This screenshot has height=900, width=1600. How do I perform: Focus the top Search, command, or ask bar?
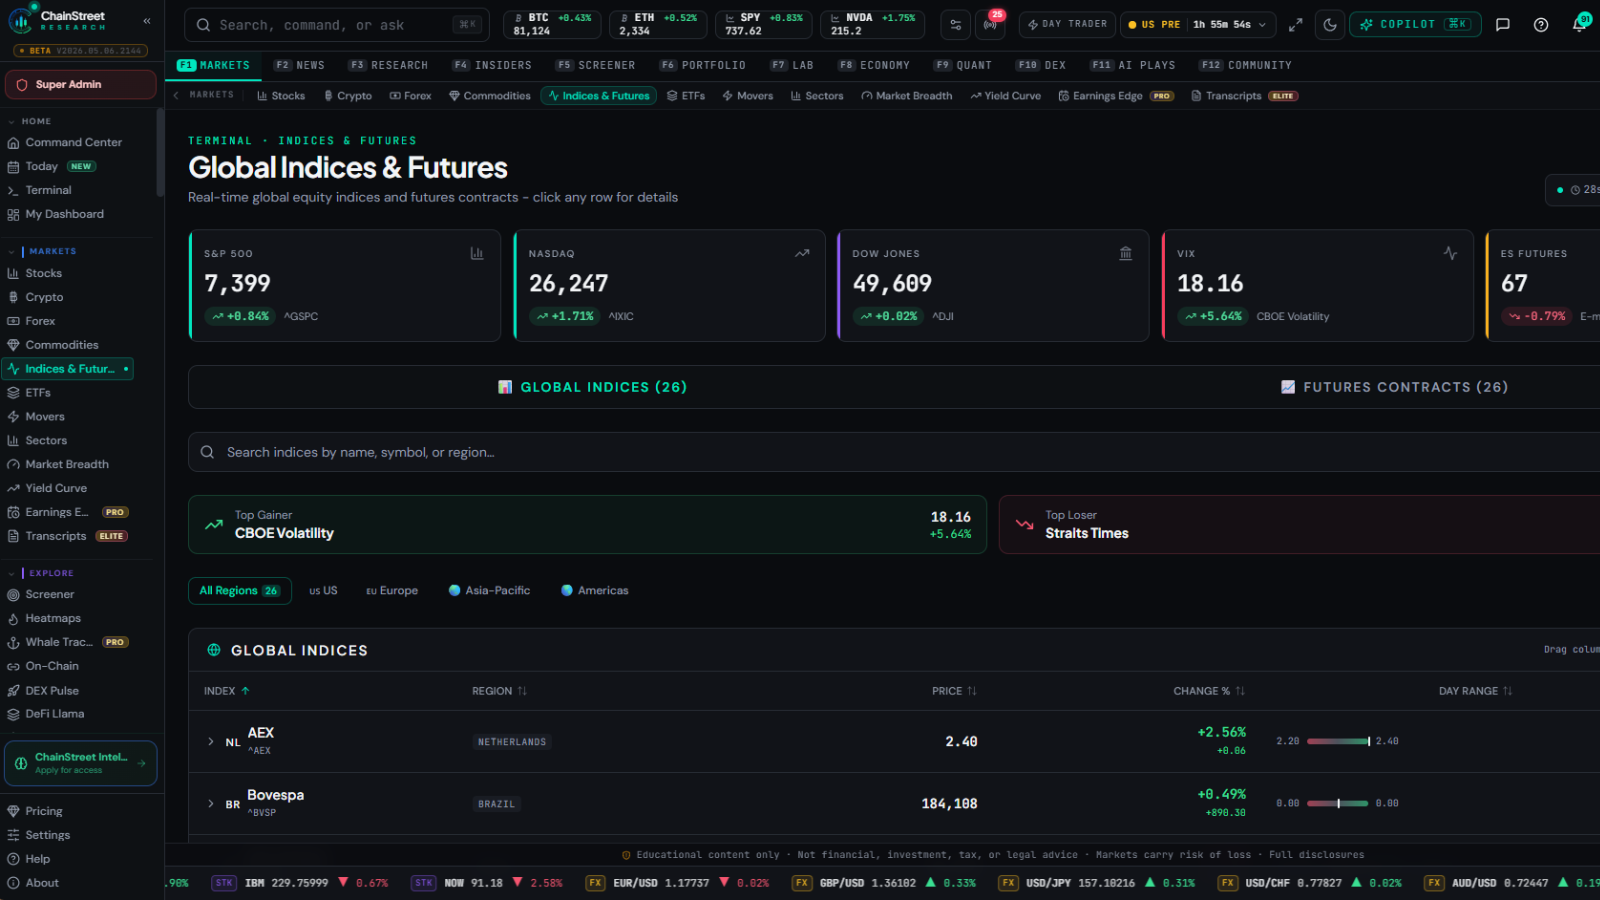click(337, 25)
